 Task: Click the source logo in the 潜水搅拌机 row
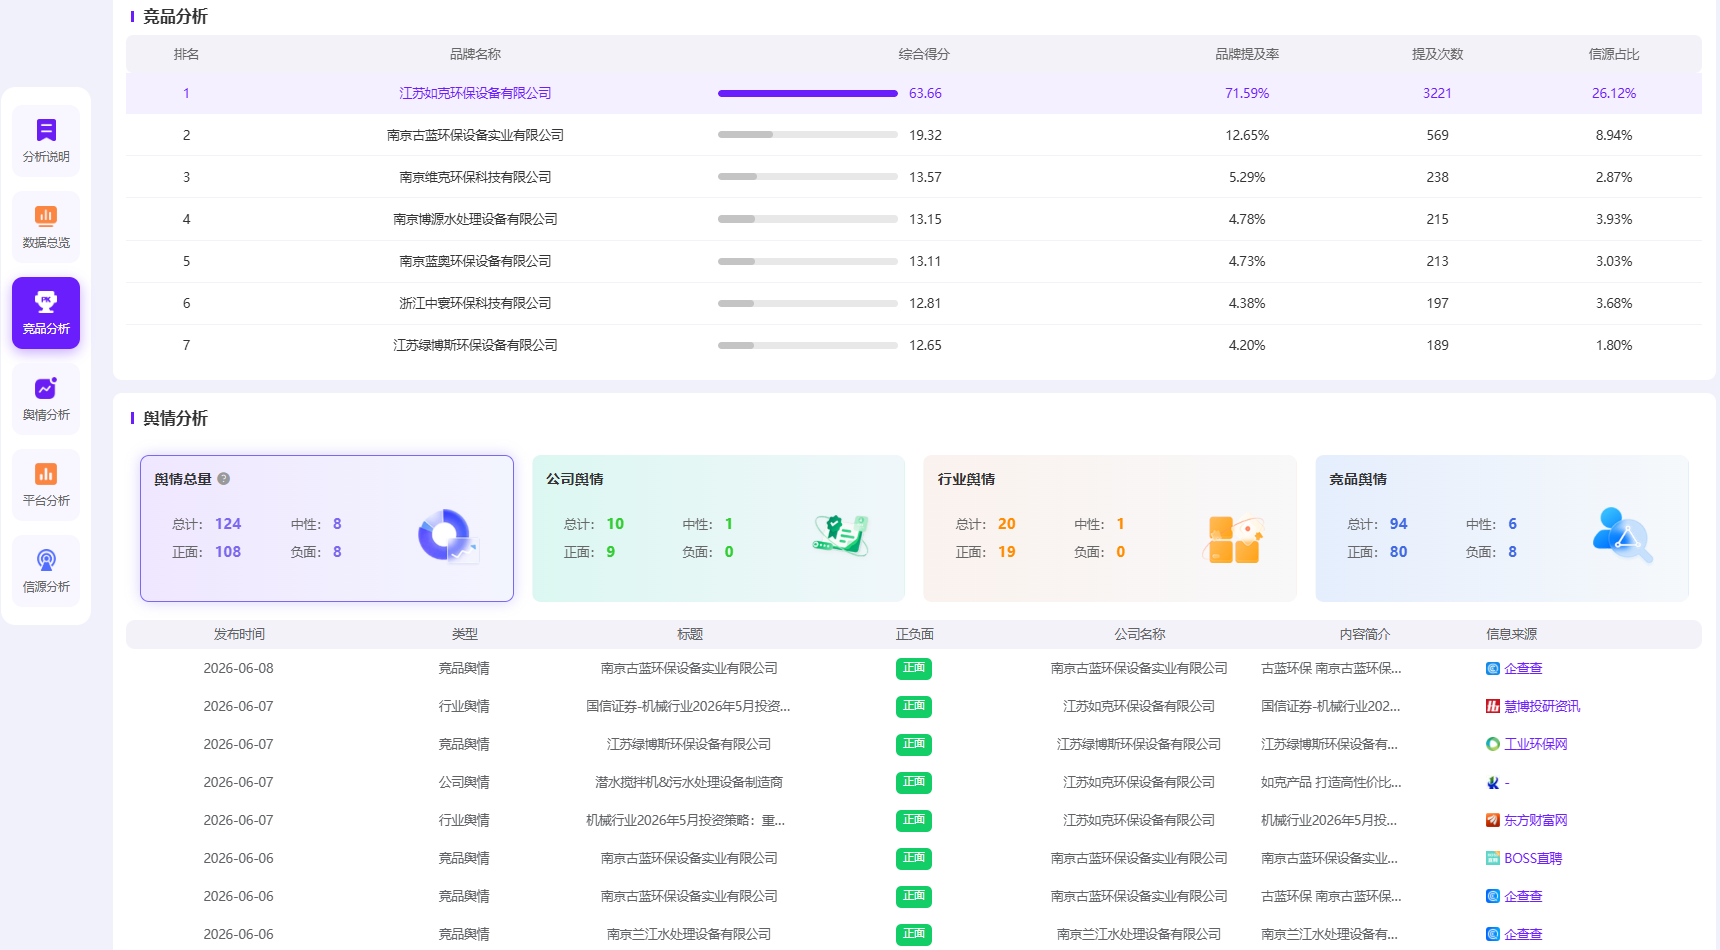coord(1493,783)
